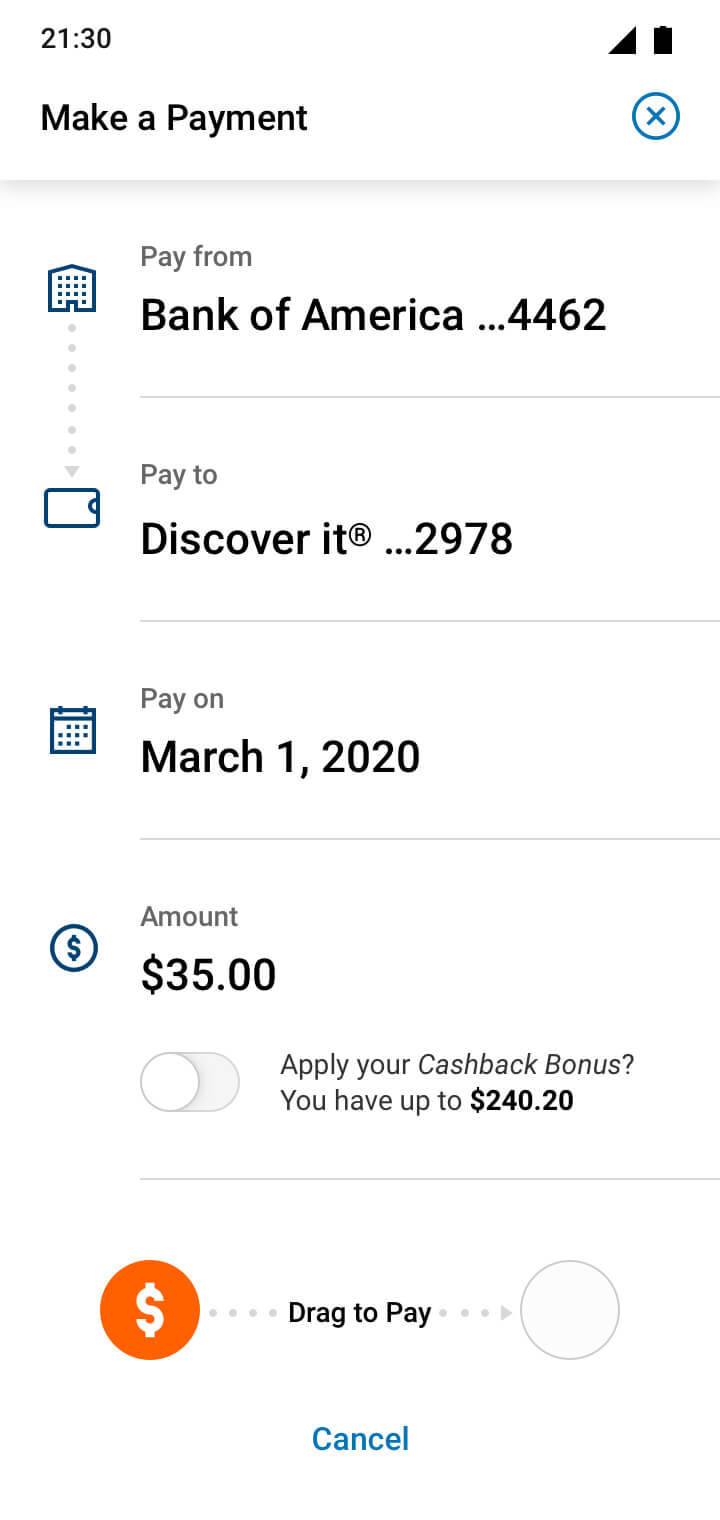Viewport: 720px width, 1520px height.
Task: Click the calendar icon
Action: 73,729
